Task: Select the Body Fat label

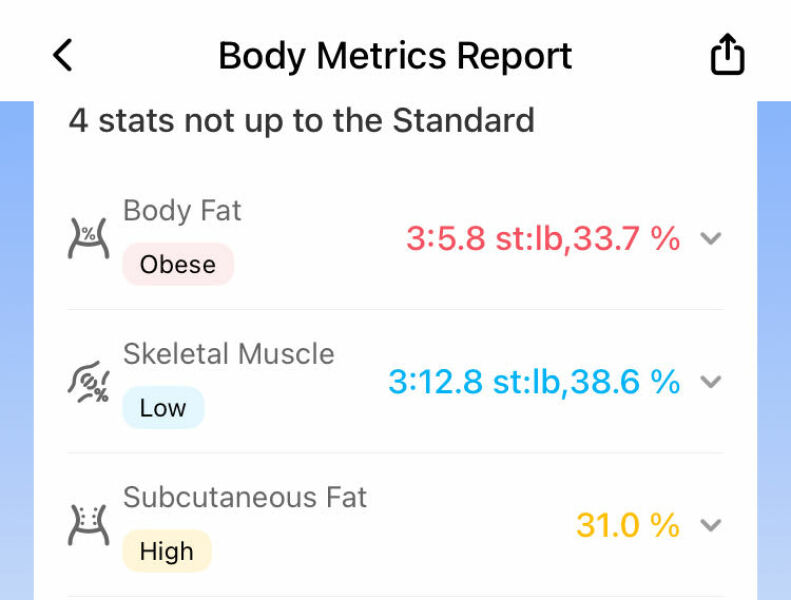Action: [x=182, y=210]
